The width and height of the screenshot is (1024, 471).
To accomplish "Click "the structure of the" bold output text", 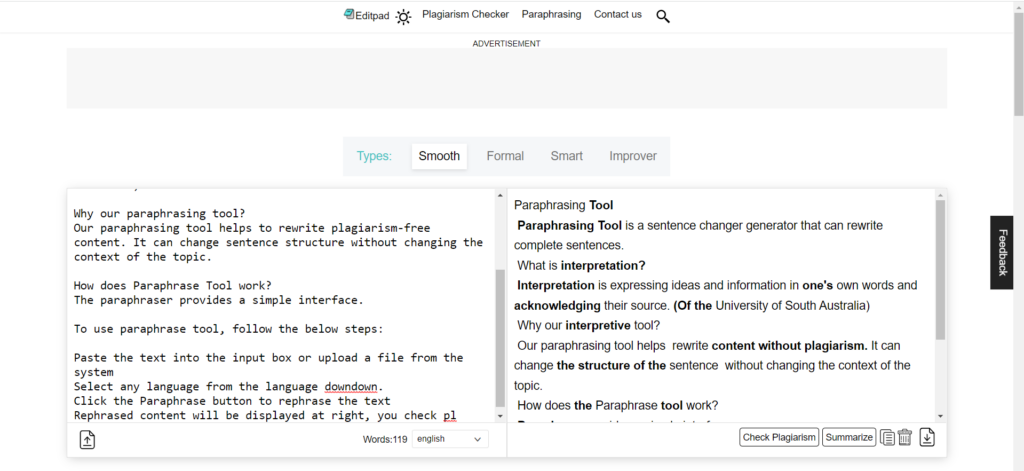I will tap(611, 366).
